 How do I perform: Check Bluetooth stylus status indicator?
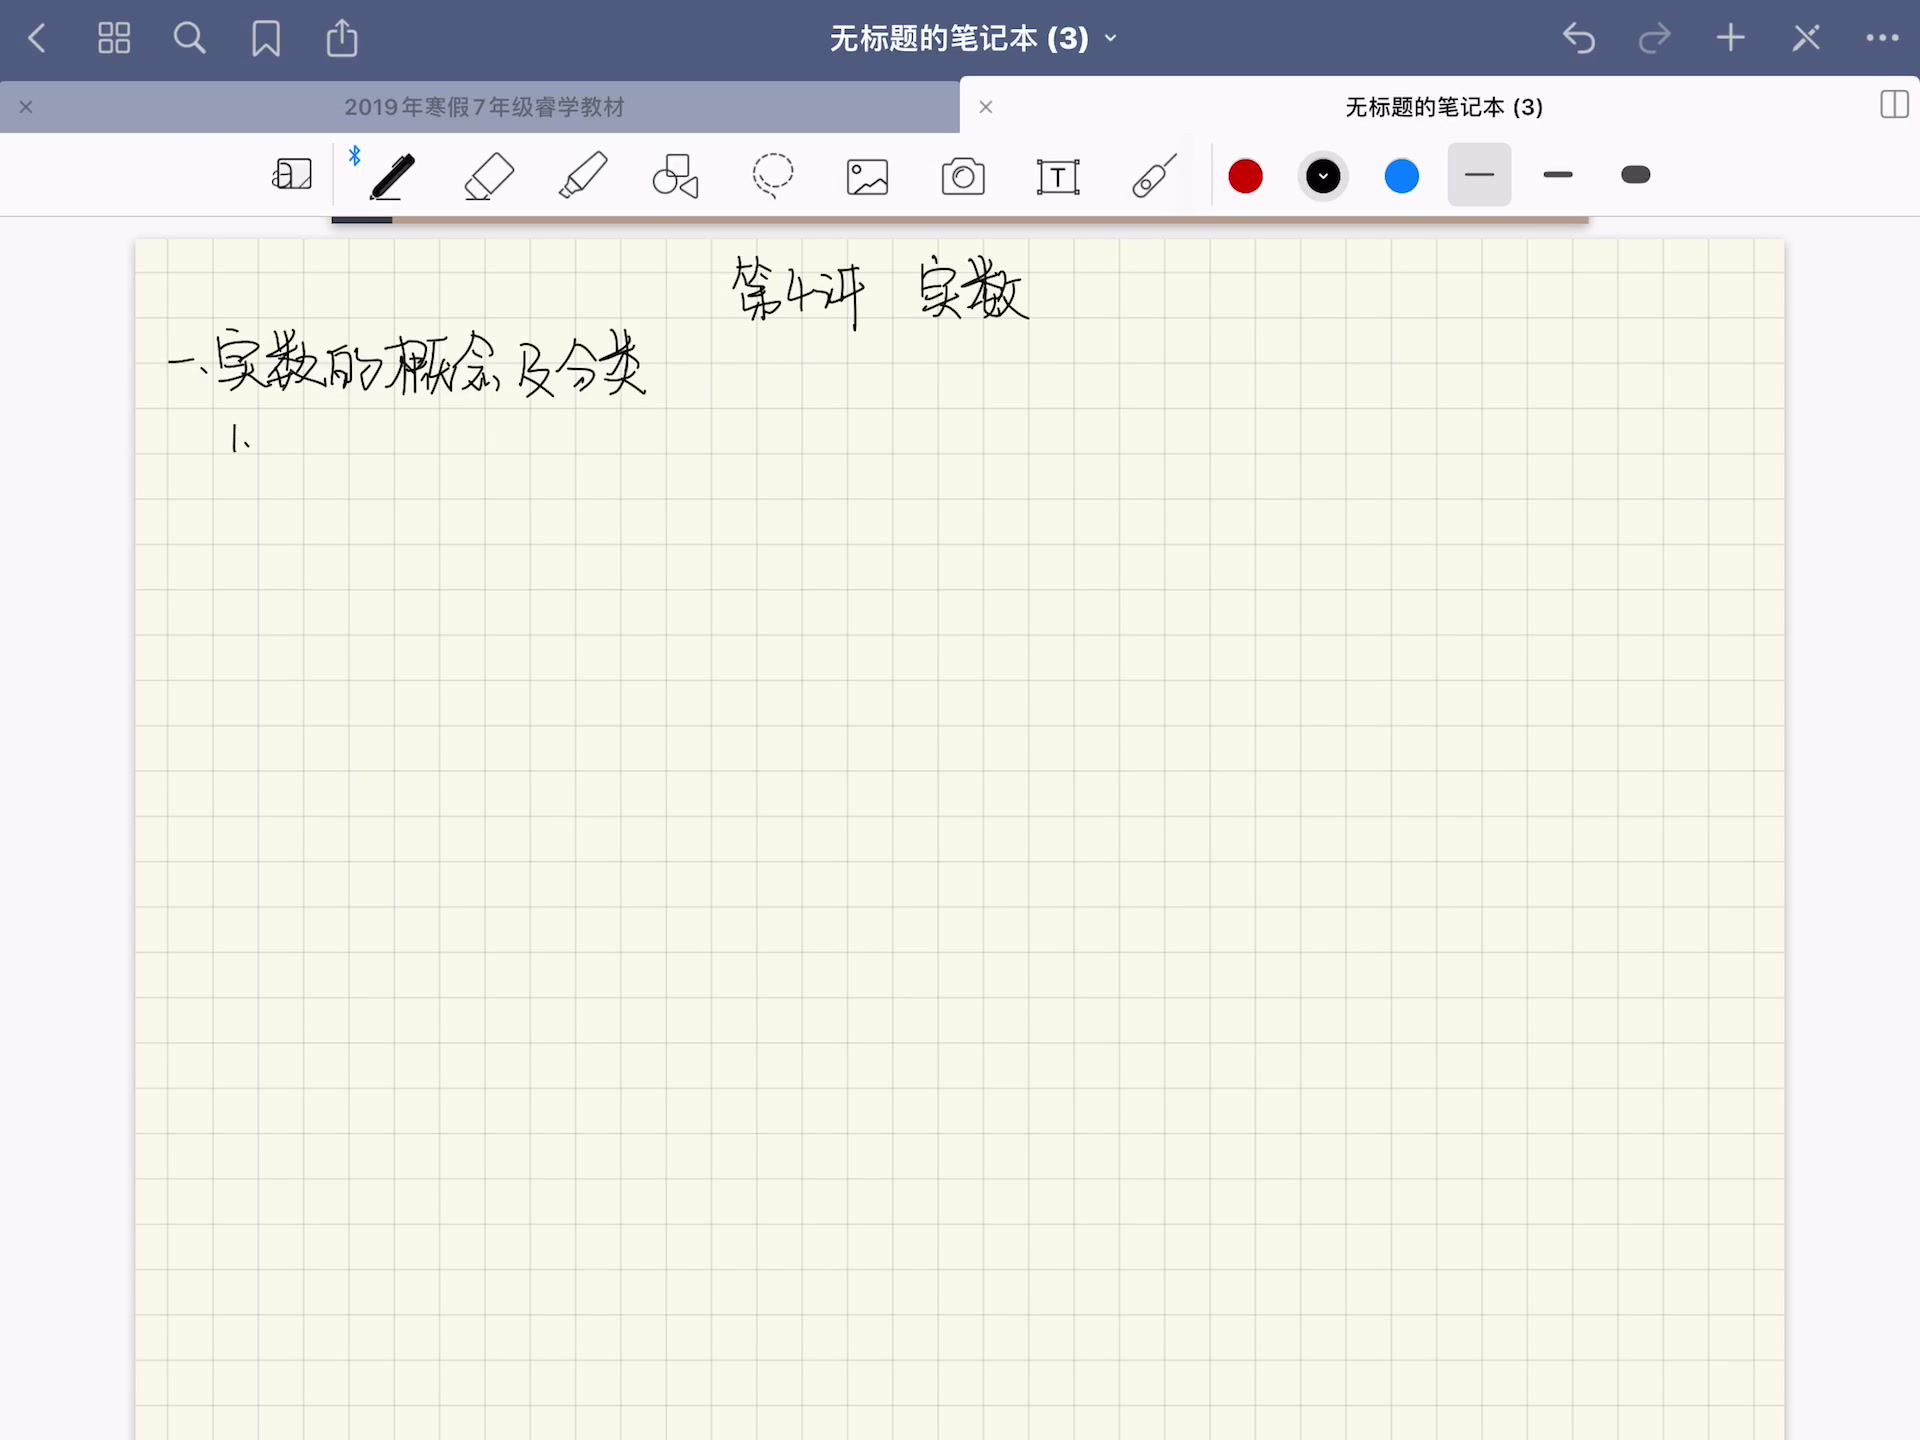tap(354, 155)
